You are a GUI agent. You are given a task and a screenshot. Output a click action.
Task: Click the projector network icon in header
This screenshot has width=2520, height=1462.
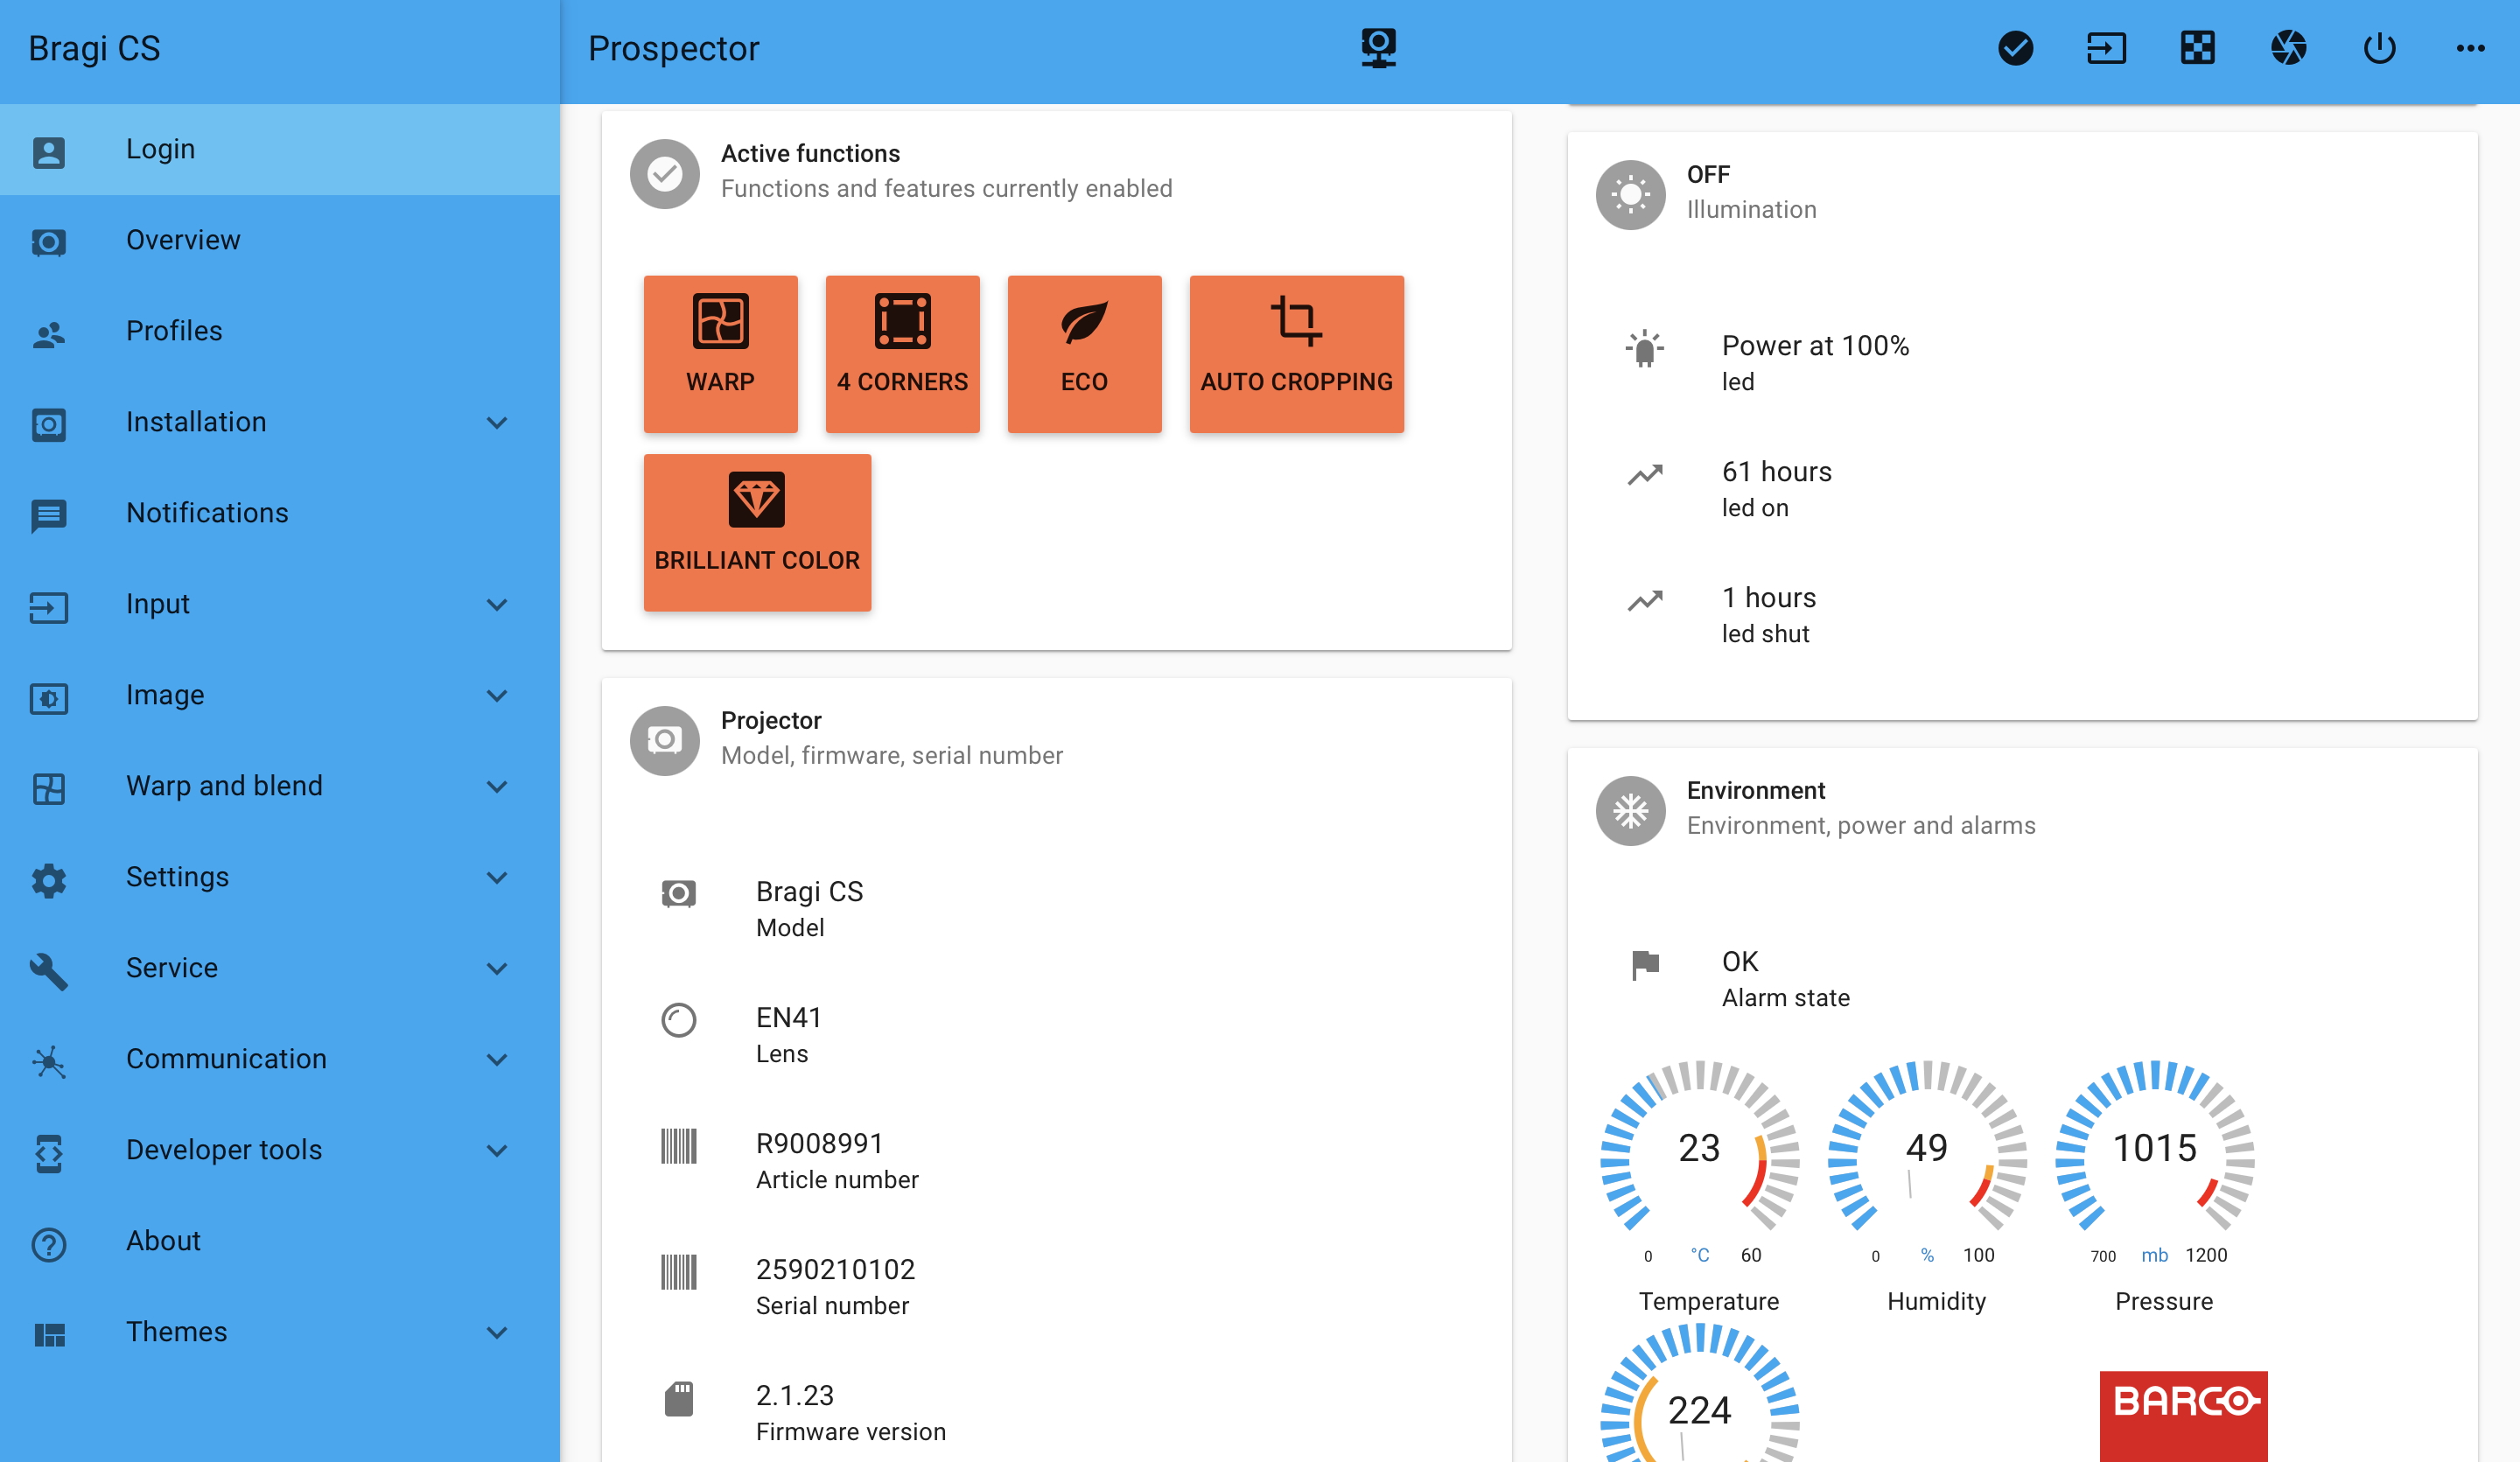click(1378, 48)
